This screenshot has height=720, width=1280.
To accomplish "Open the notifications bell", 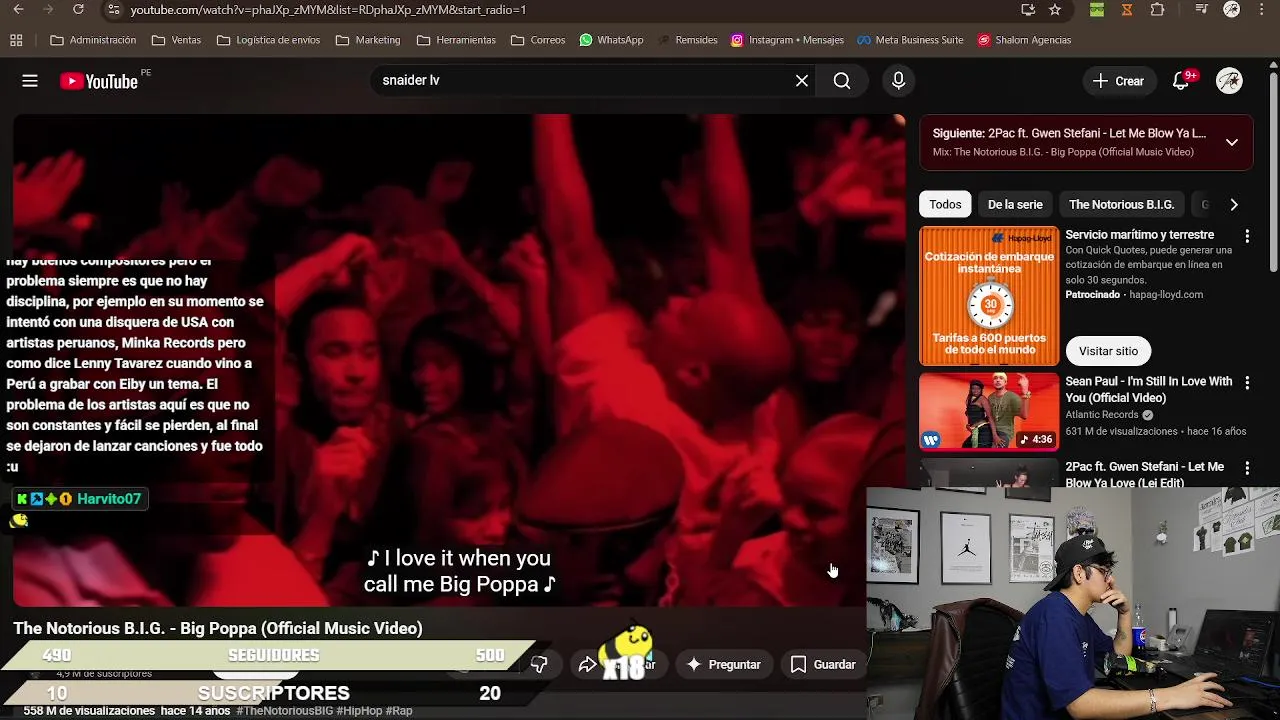I will click(1181, 81).
